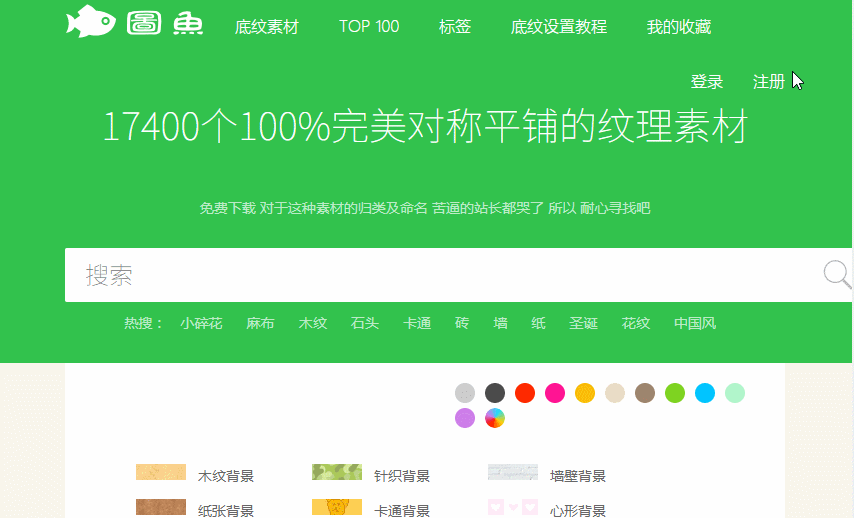Click the 针织背景 camouflage thumbnail

coord(337,472)
